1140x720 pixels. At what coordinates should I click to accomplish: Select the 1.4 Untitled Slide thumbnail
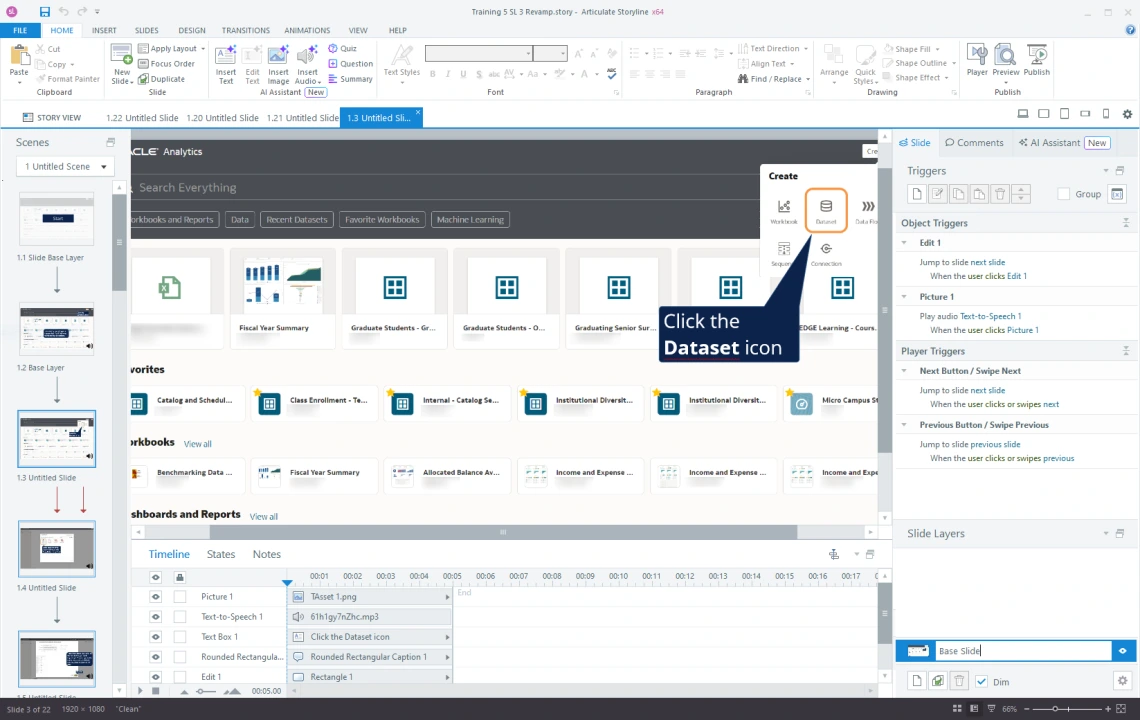(57, 549)
